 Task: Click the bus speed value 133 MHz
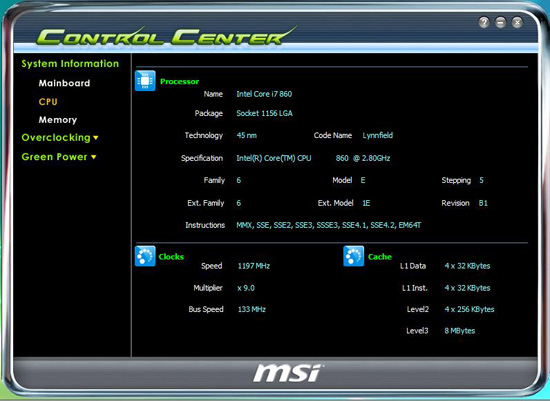[252, 309]
